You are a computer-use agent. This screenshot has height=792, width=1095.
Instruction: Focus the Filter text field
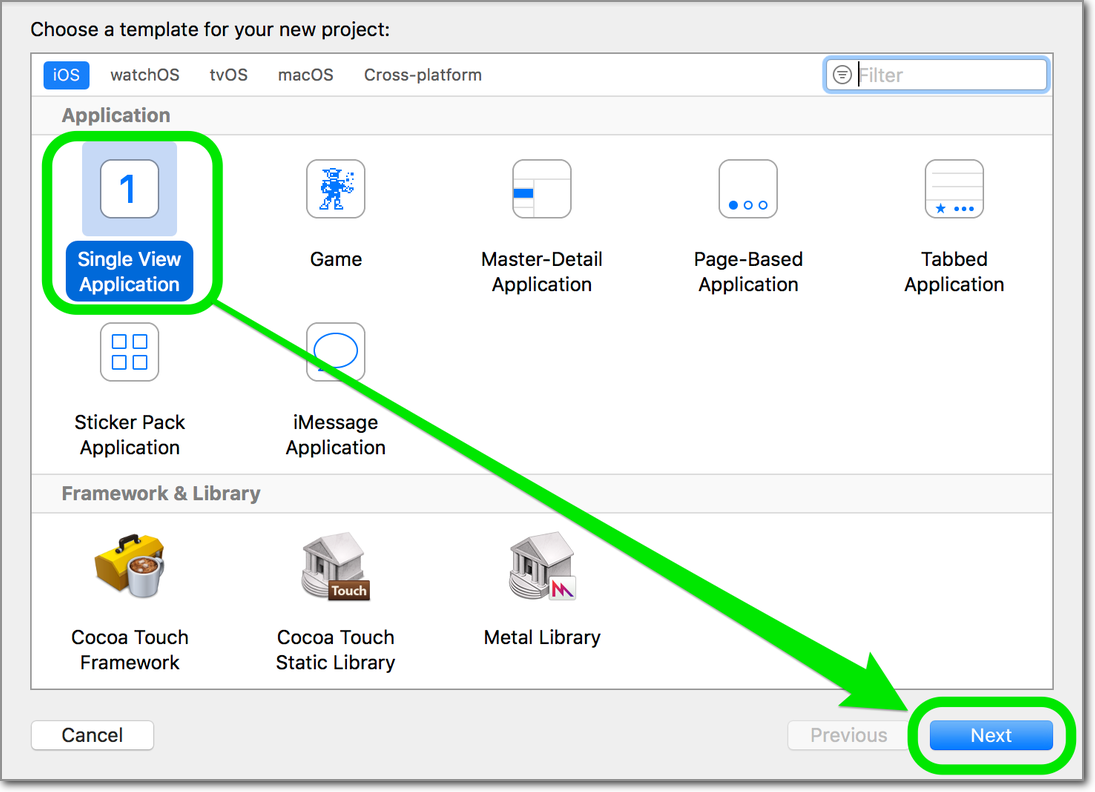pyautogui.click(x=936, y=75)
